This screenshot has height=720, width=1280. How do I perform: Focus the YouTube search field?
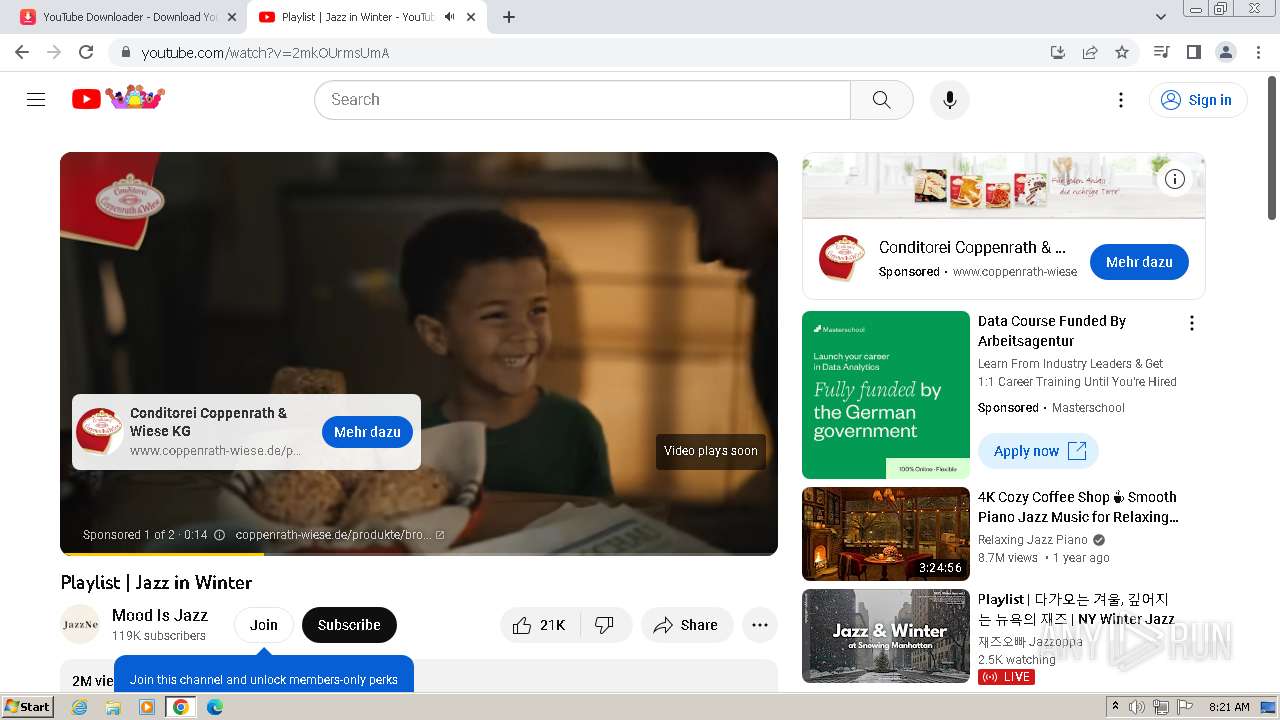583,100
